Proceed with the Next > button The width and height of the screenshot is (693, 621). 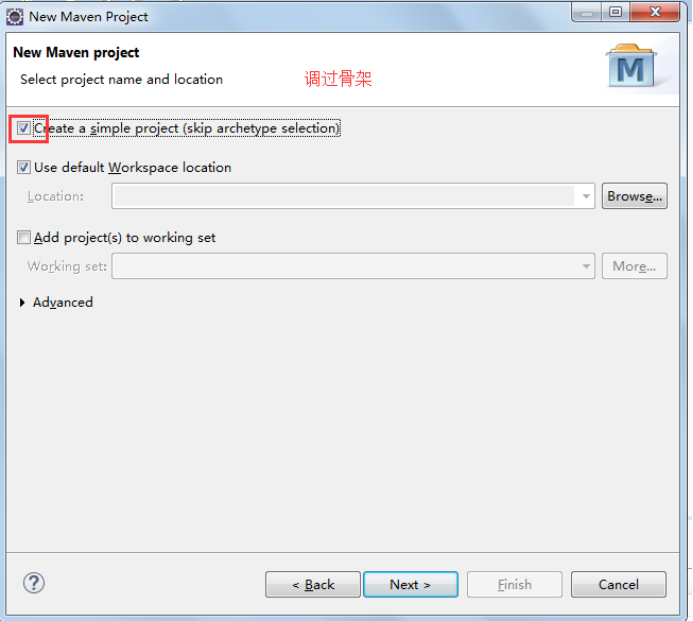(411, 584)
